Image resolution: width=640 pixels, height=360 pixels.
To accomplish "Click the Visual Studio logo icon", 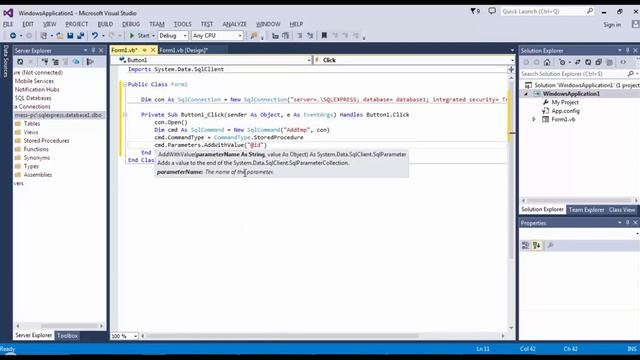I will point(8,13).
